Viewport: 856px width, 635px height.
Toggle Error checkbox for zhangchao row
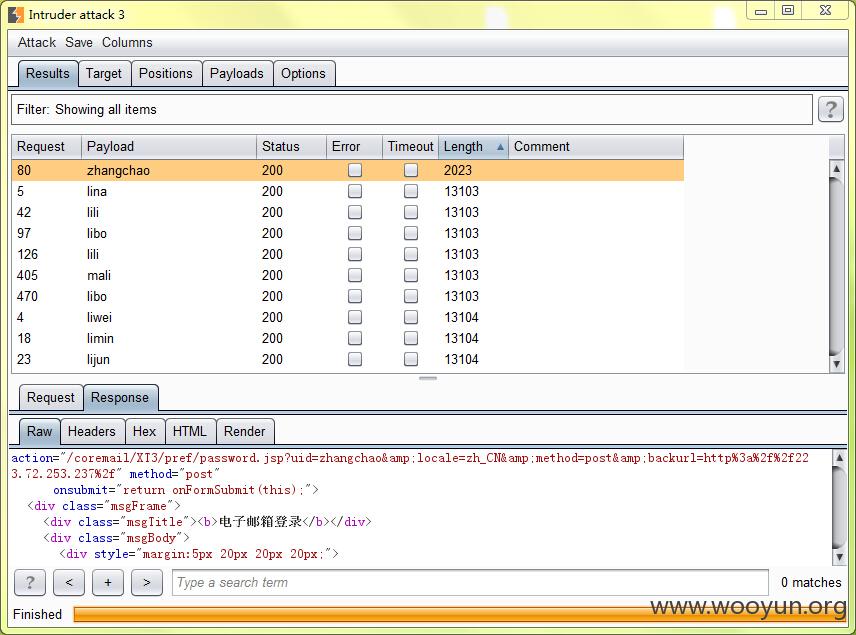355,170
